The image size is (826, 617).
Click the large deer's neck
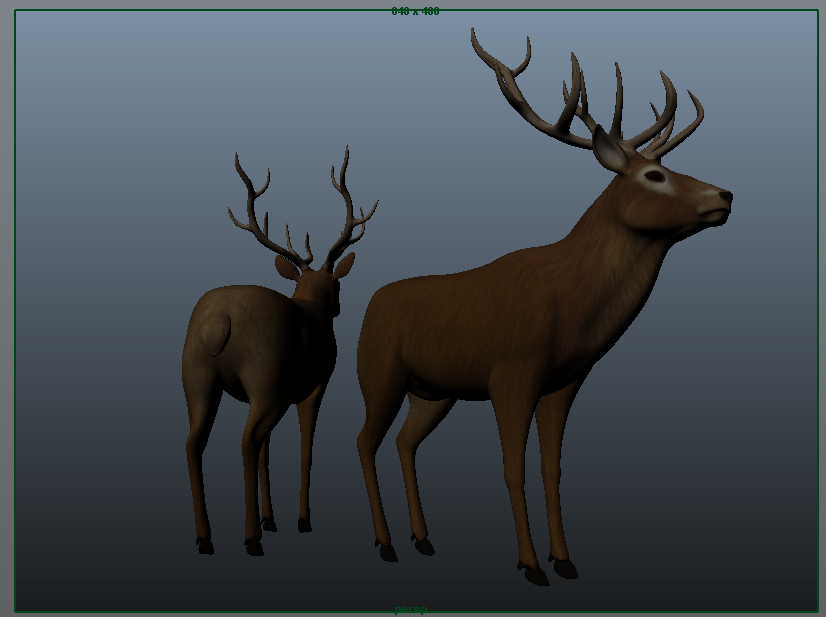pyautogui.click(x=620, y=250)
